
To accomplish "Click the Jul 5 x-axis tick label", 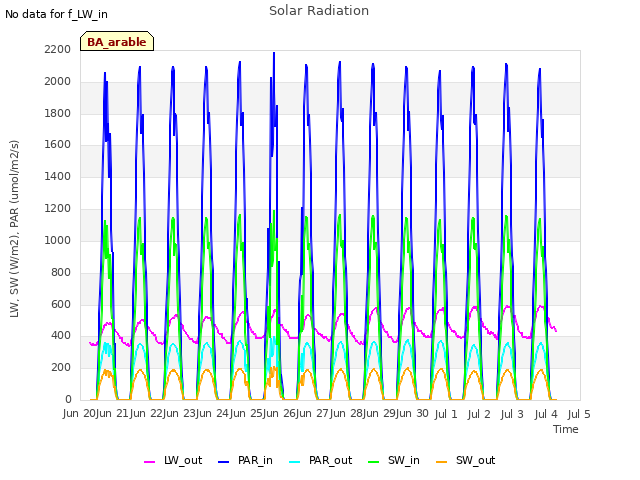I will (579, 414).
